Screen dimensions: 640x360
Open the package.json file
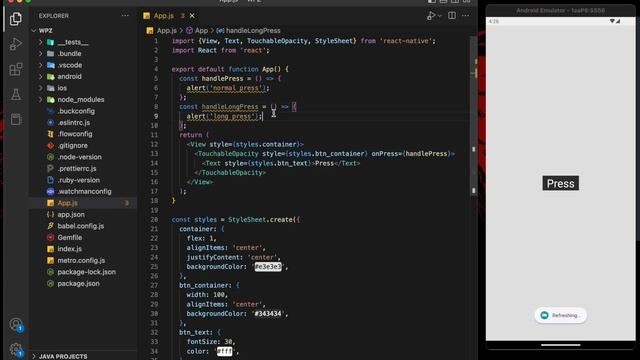click(78, 283)
